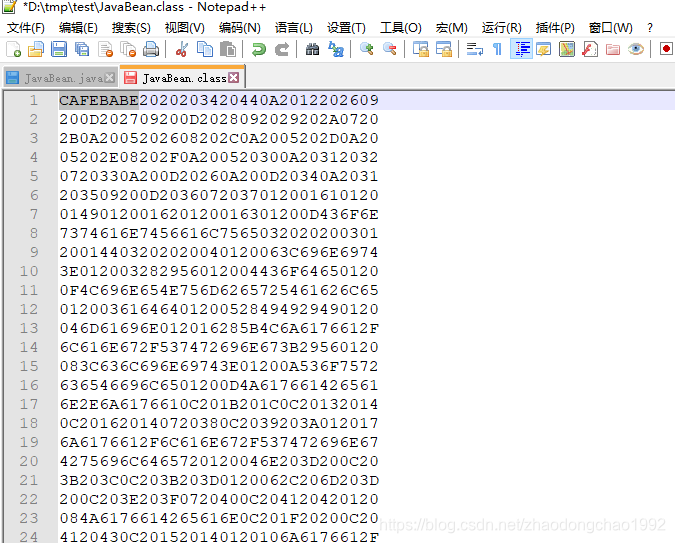Open the 文件(F) menu
This screenshot has width=675, height=543.
coord(26,28)
